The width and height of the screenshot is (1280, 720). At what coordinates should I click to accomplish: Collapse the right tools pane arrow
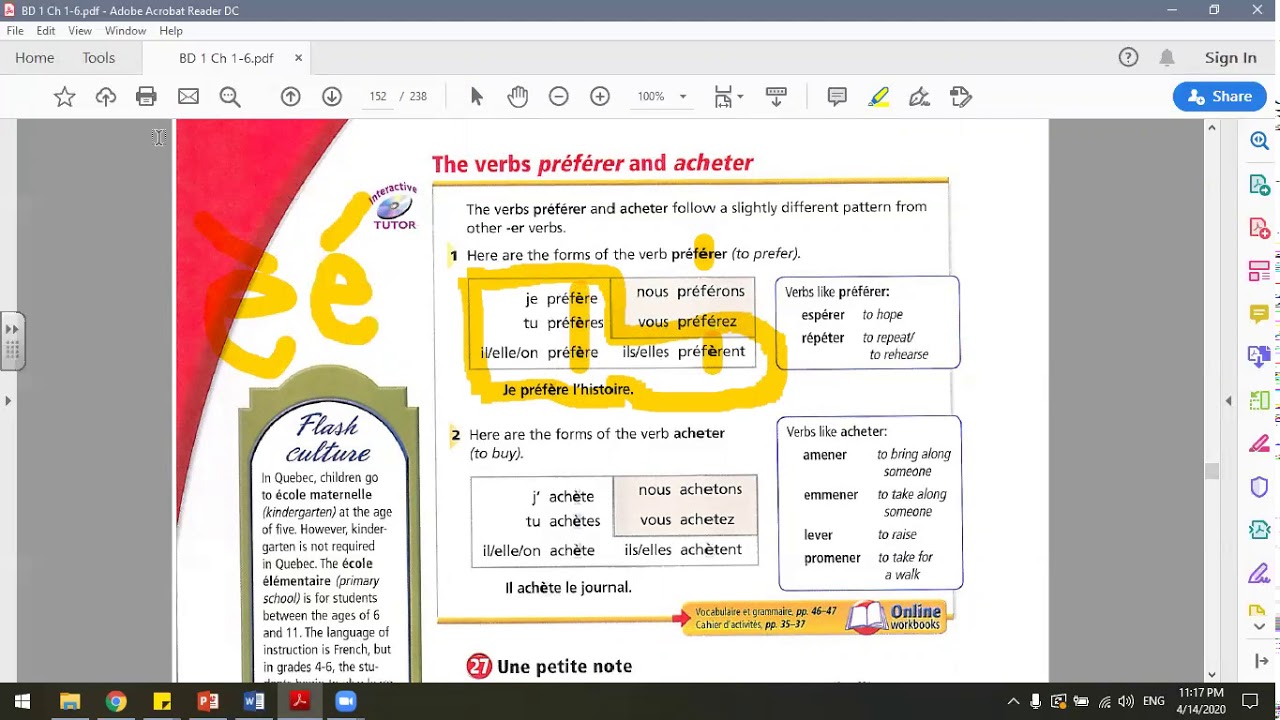(1229, 400)
